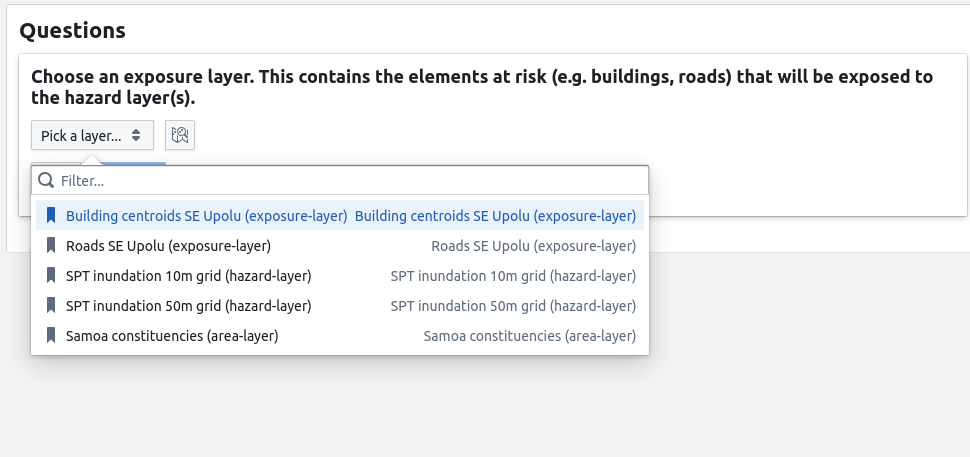The width and height of the screenshot is (970, 457).
Task: Pick SPT inundation 10m grid (hazard-layer)
Action: (x=340, y=276)
